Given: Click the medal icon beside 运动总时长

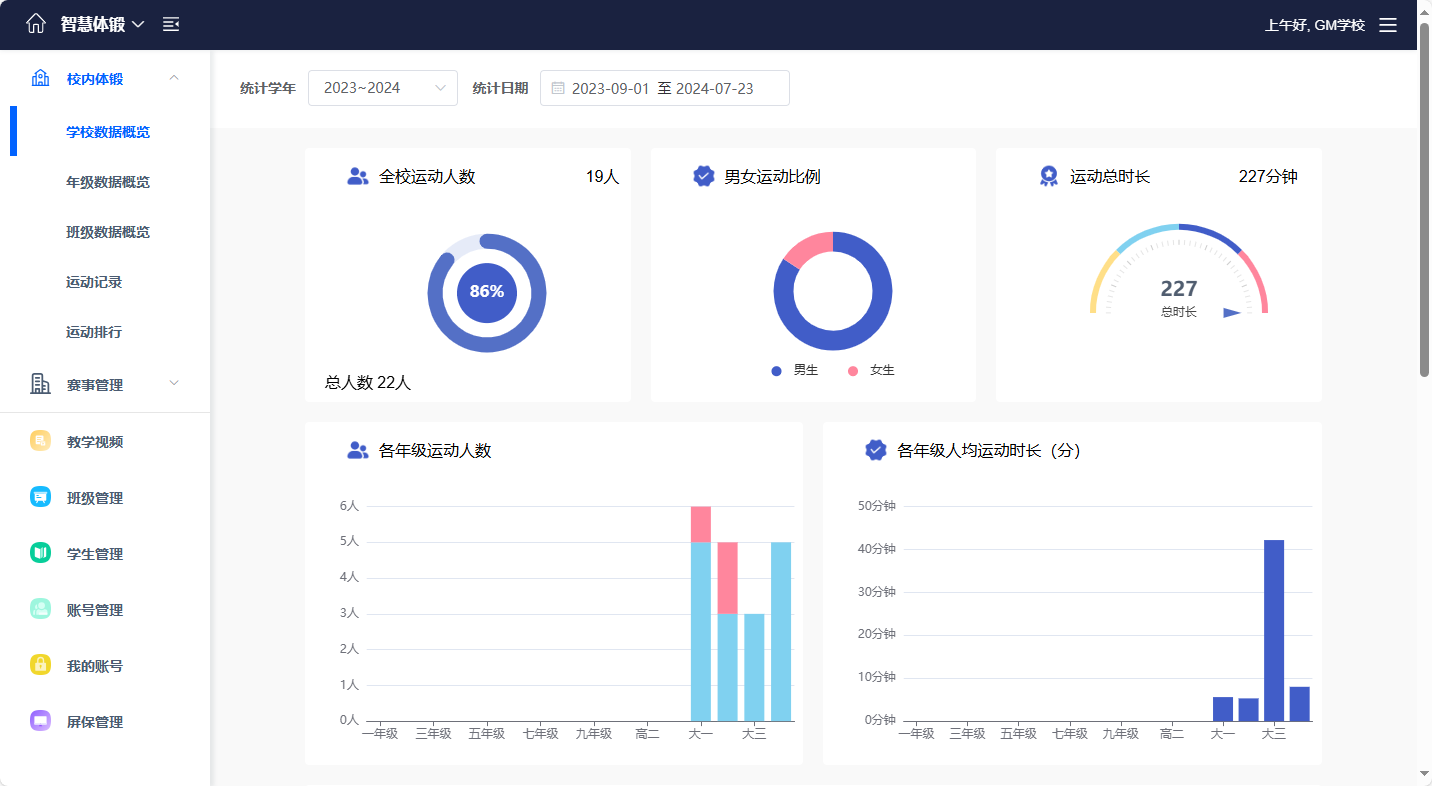Looking at the screenshot, I should (x=1048, y=176).
